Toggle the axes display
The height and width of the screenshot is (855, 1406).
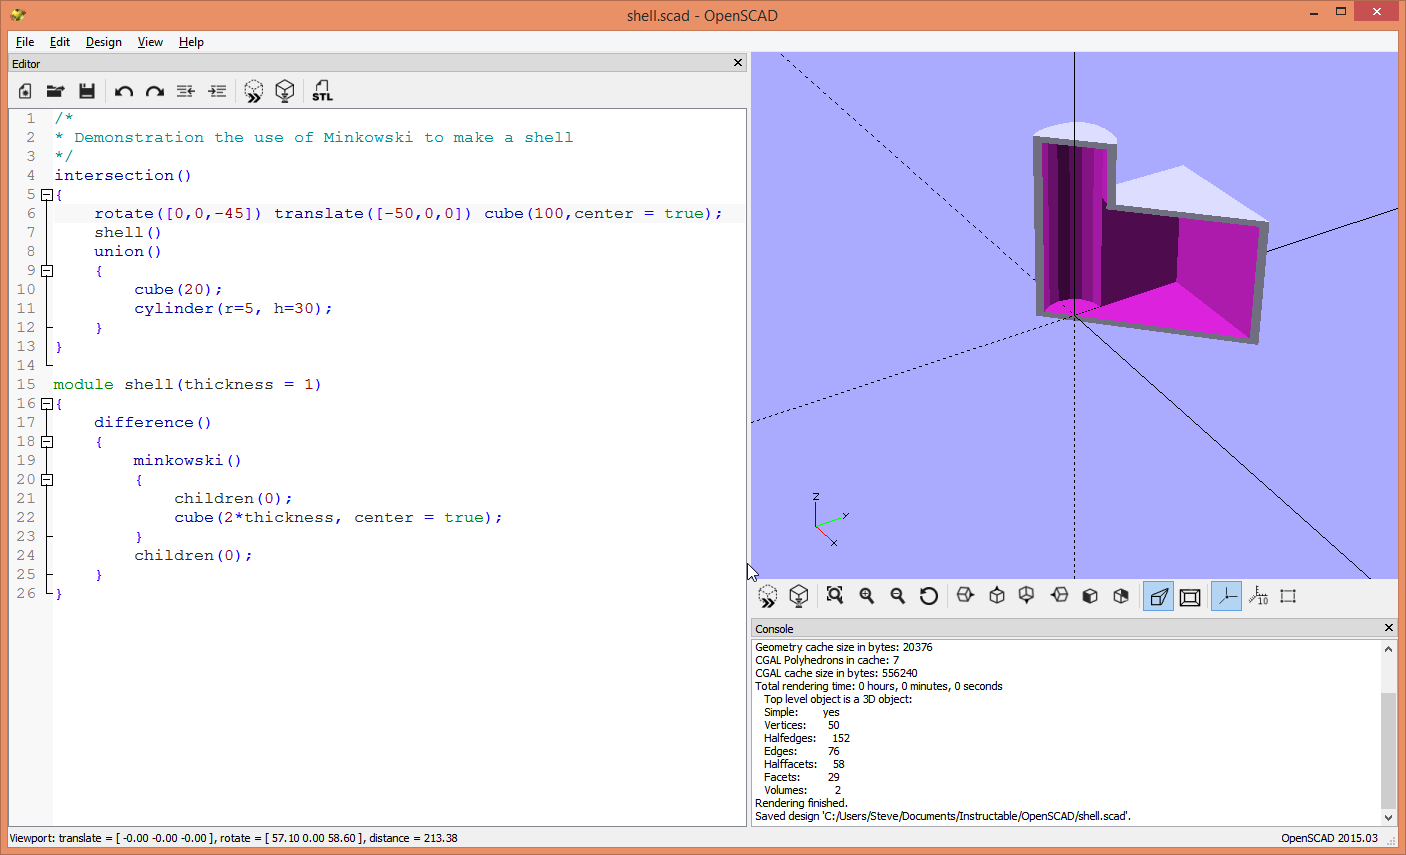pyautogui.click(x=1226, y=595)
